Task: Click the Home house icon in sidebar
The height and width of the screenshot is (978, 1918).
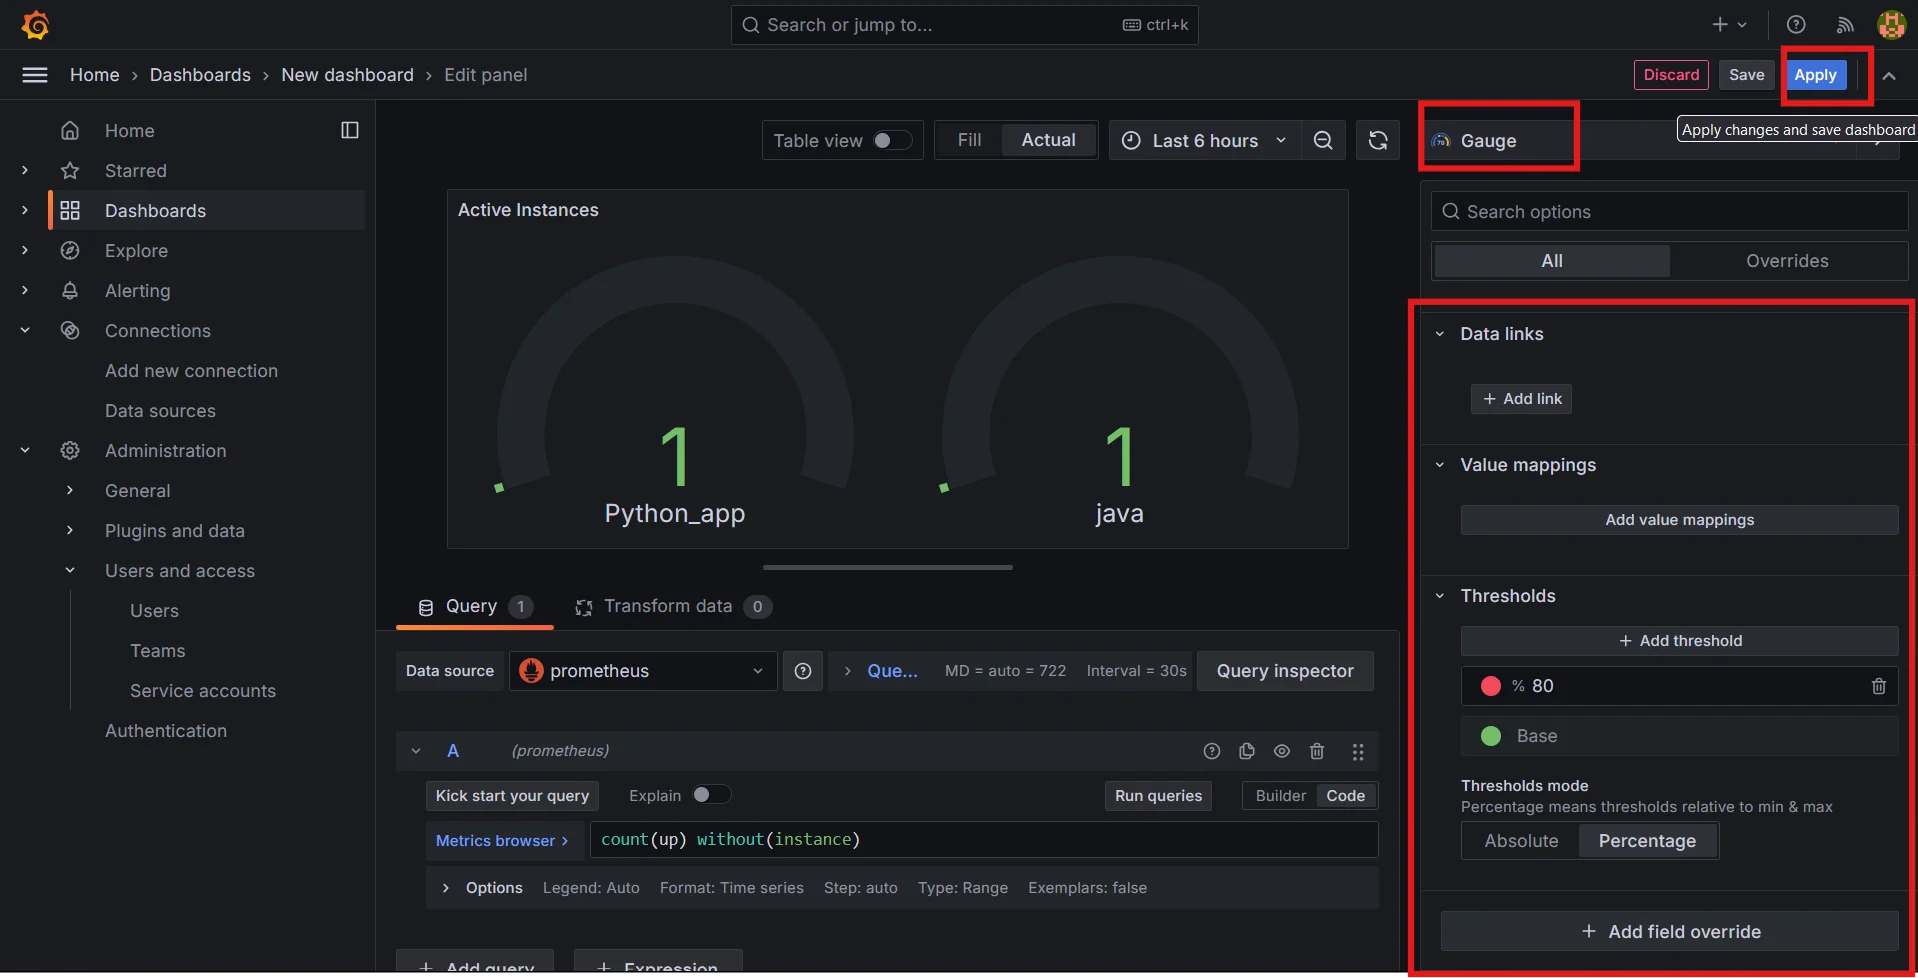Action: (70, 131)
